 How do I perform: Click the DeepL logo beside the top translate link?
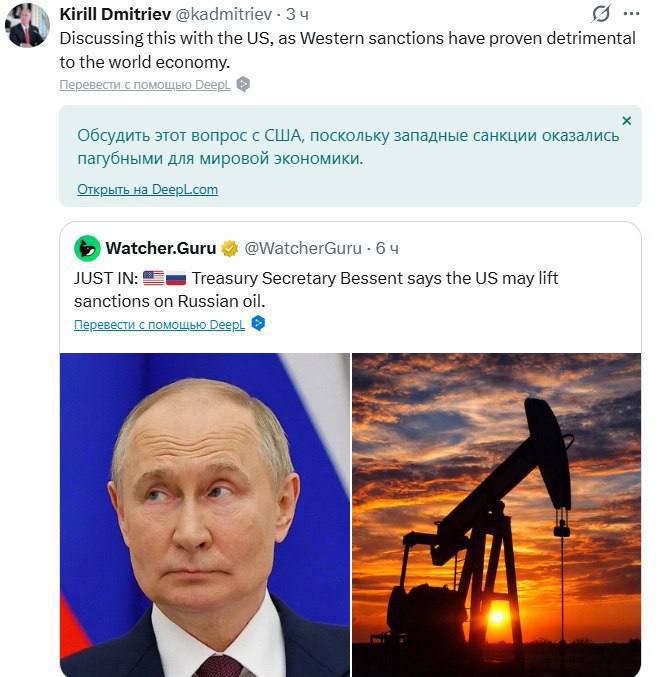click(243, 85)
